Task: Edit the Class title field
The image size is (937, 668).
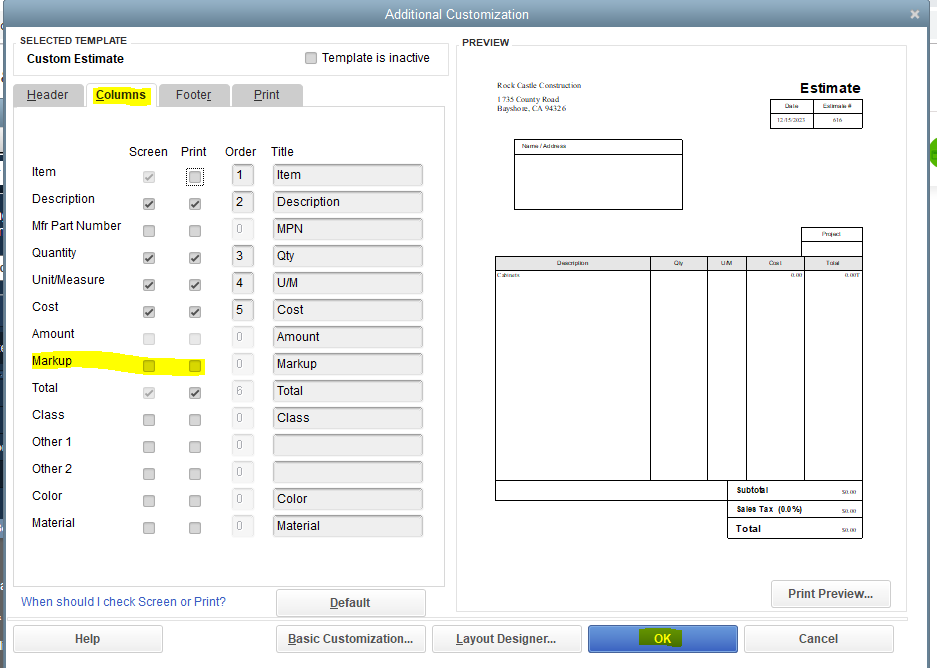Action: tap(348, 418)
